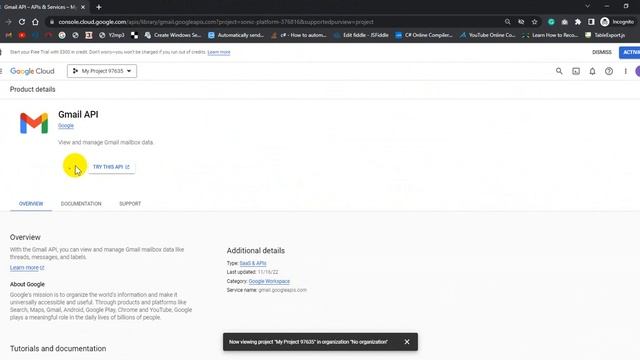Close the Gmail API browser tab
This screenshot has height=360, width=640.
point(83,7)
